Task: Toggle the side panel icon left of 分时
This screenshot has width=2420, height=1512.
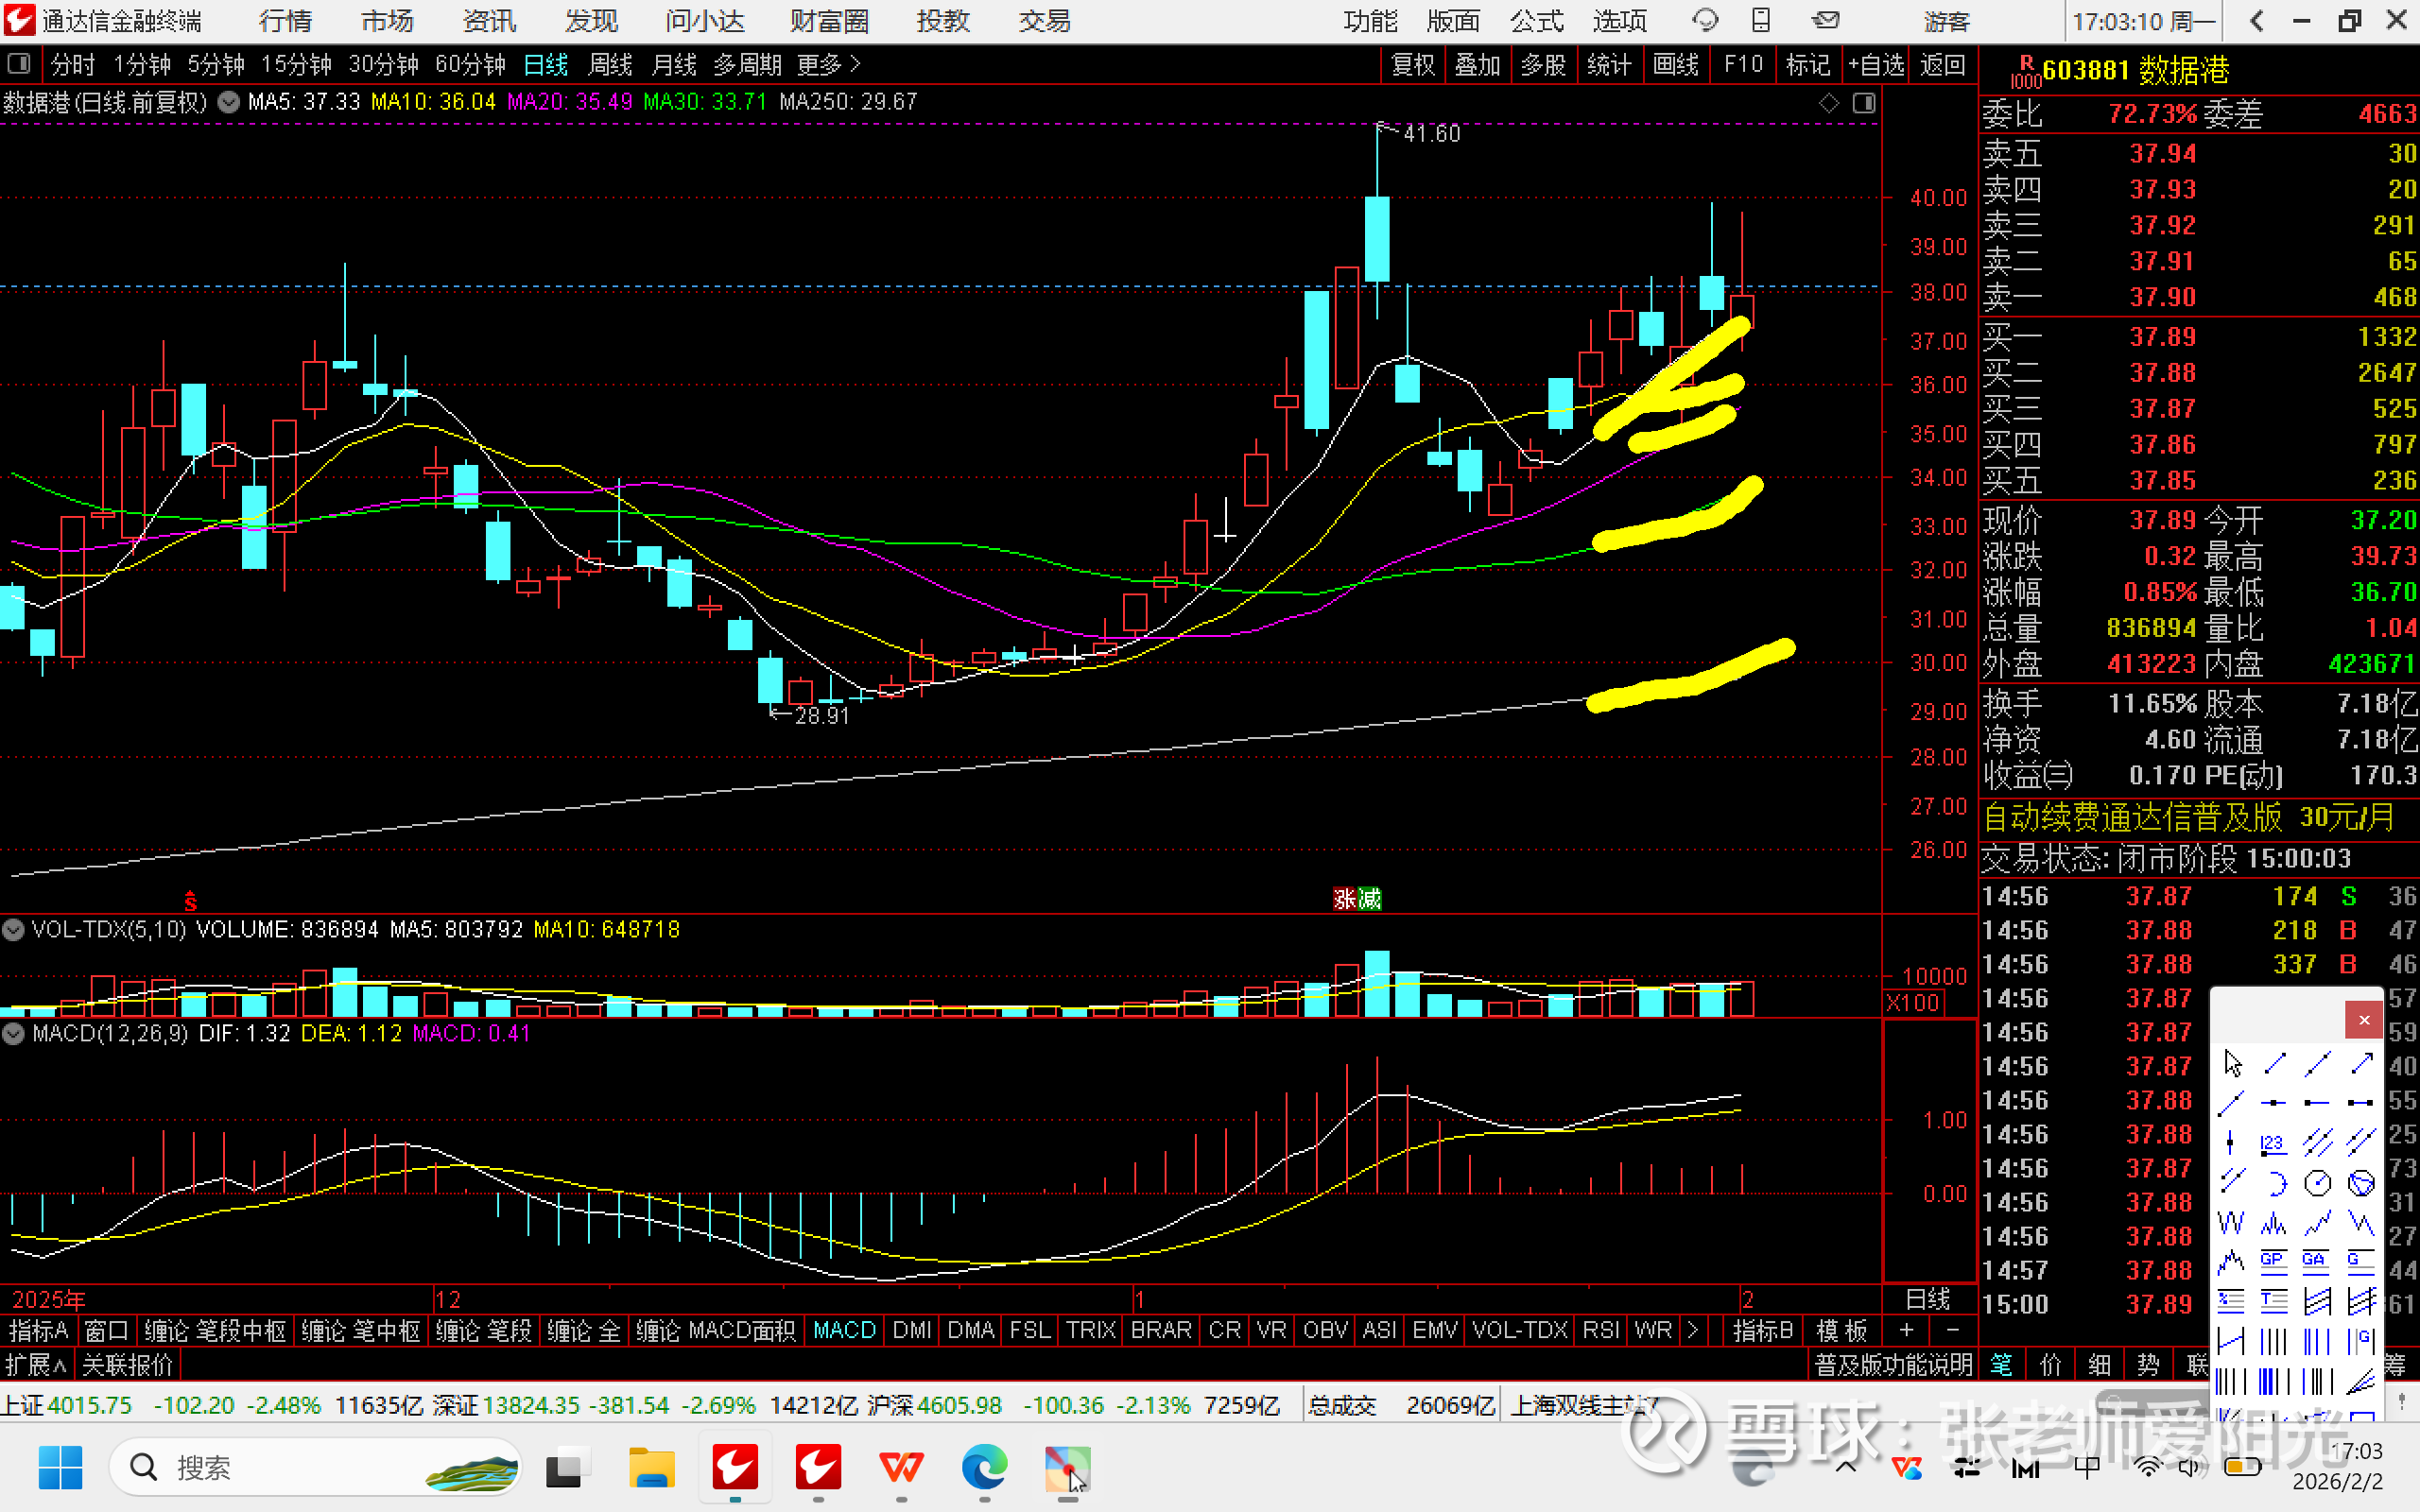Action: [18, 64]
